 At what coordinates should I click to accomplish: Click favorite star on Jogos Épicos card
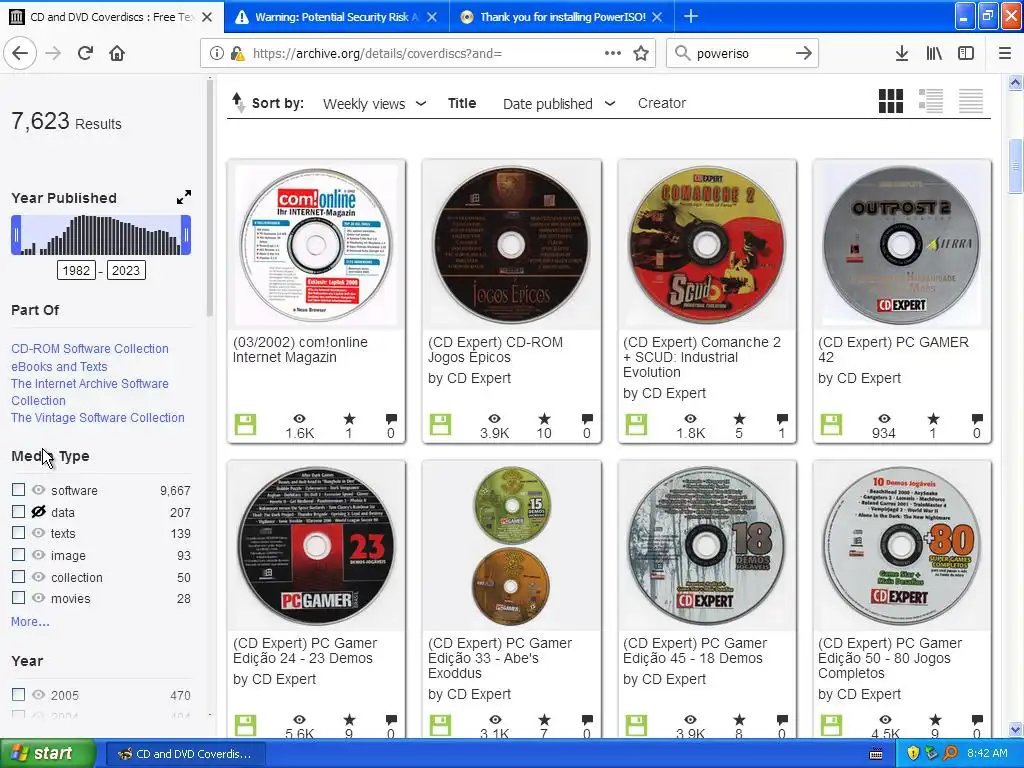[x=544, y=419]
